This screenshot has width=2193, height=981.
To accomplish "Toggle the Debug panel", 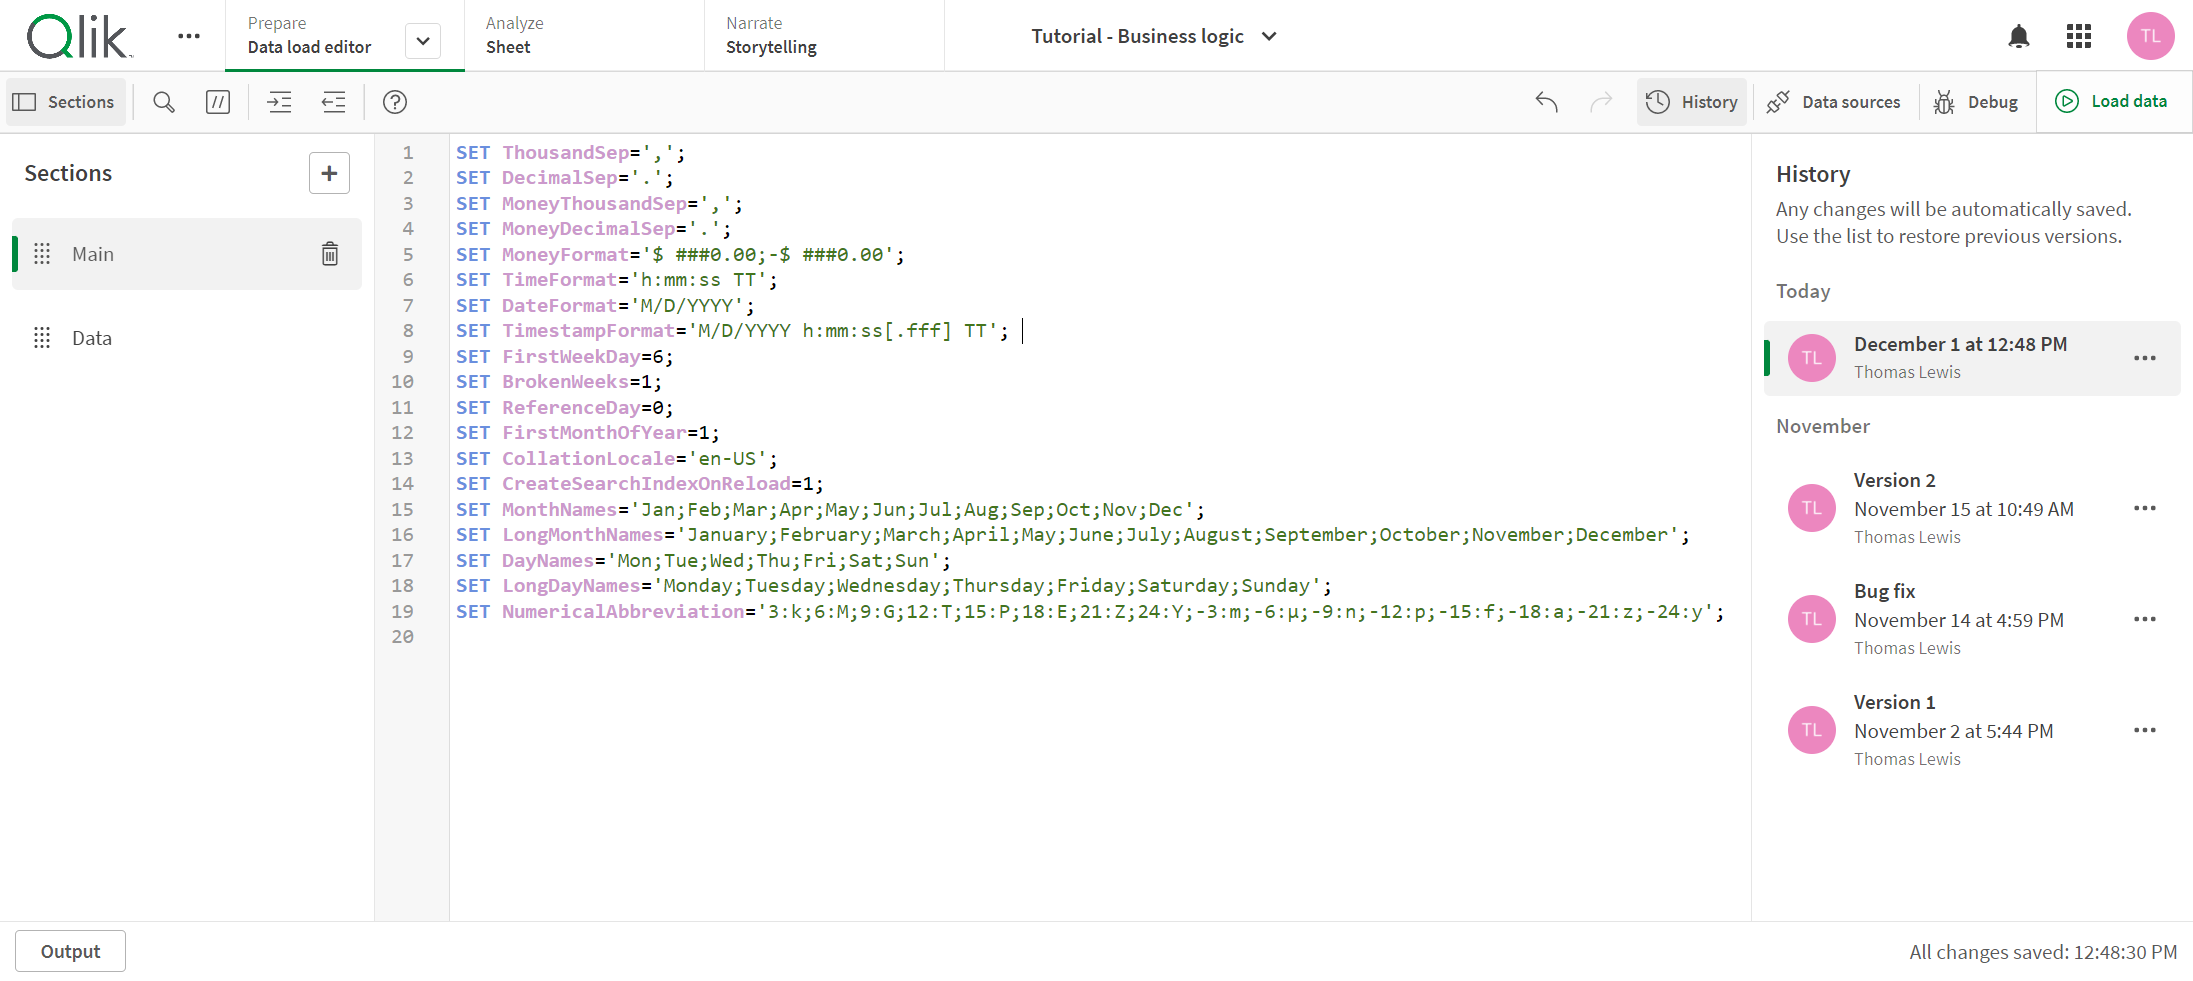I will pos(1976,102).
